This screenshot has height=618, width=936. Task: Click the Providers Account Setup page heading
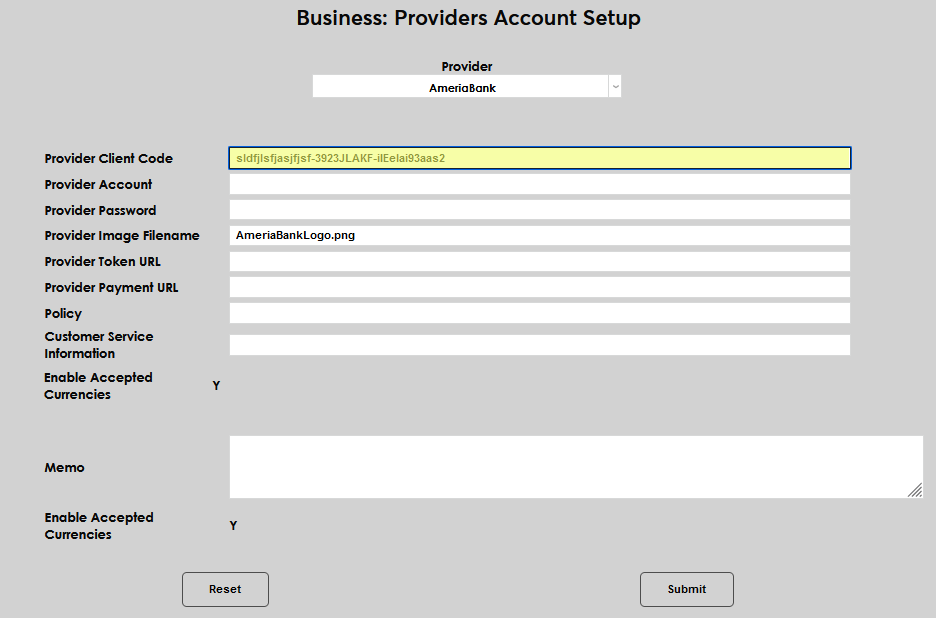click(468, 18)
